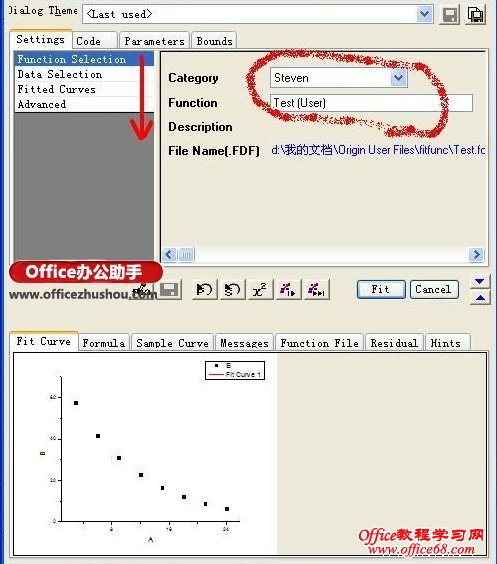Screen dimensions: 497x564
Task: Select Fitted Curves in the list
Action: pyautogui.click(x=84, y=89)
